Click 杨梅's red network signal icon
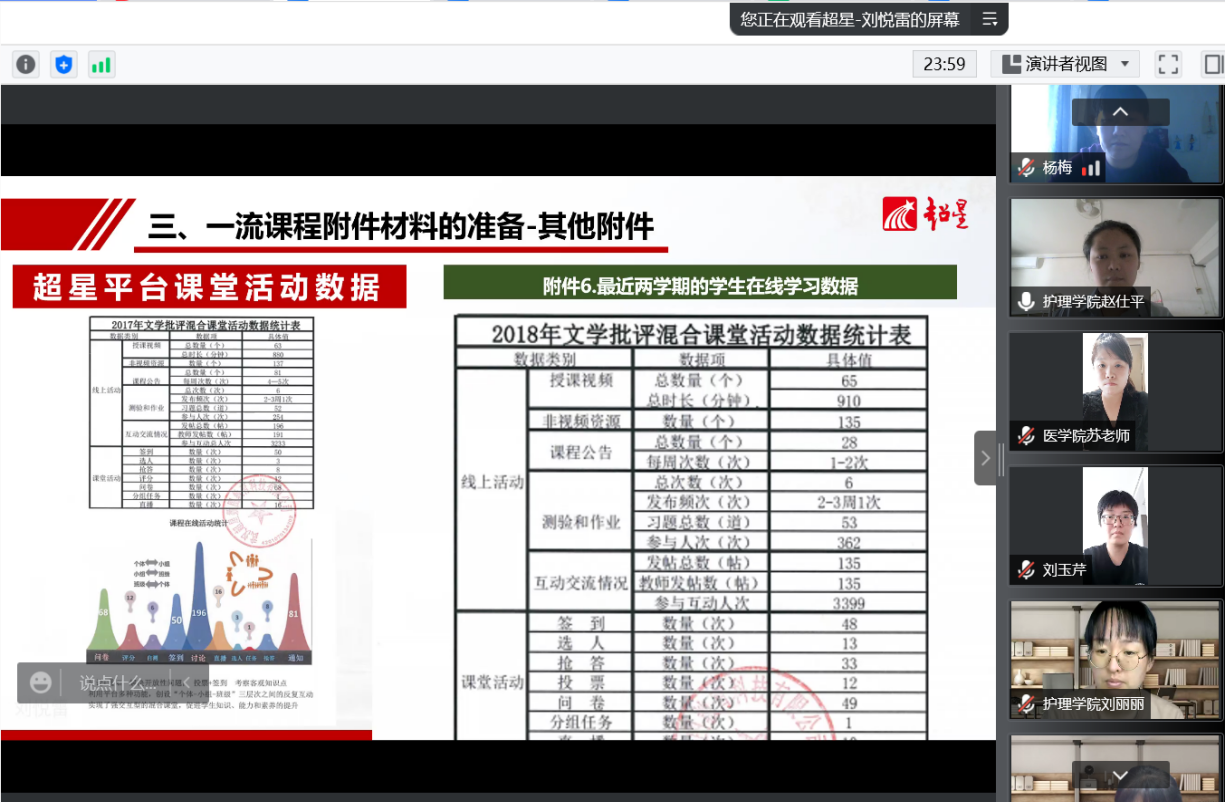 click(x=1091, y=168)
